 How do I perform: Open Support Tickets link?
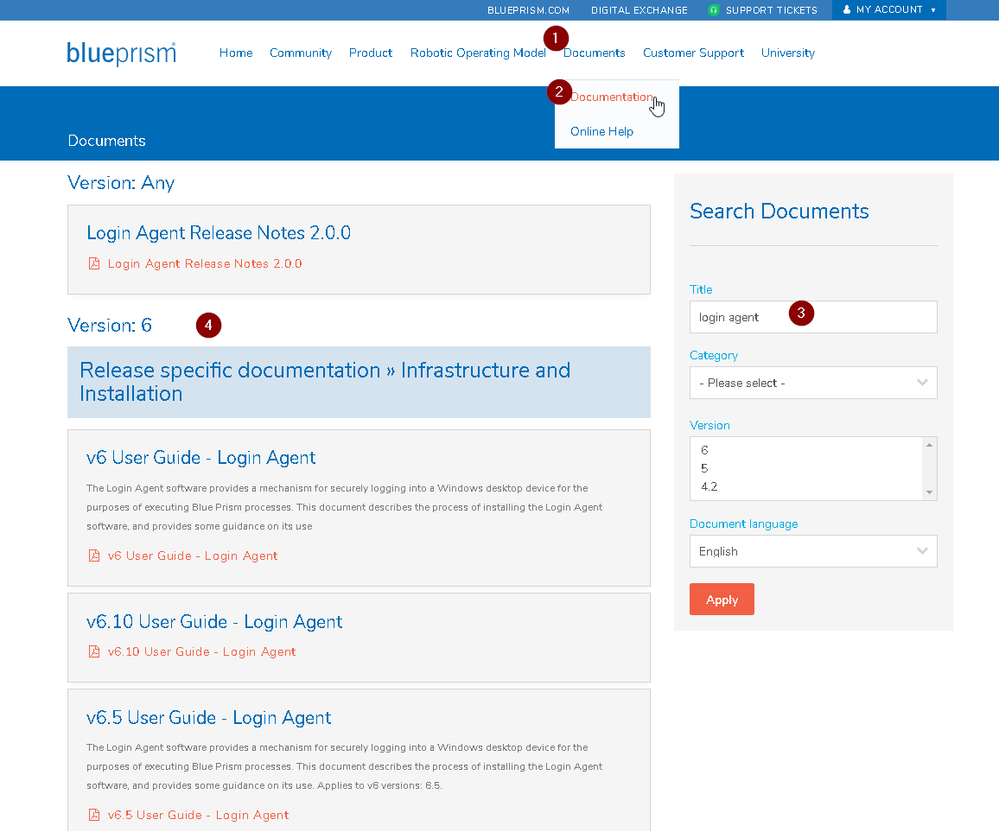[772, 10]
